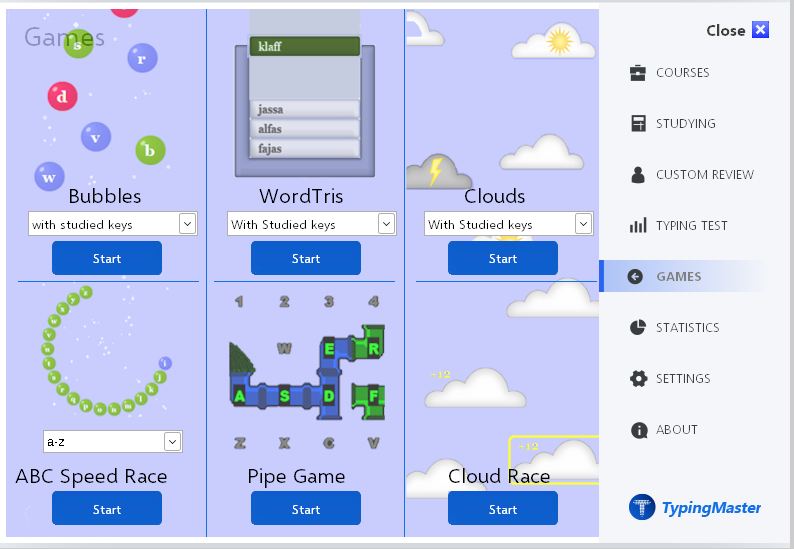Start the WordTris game
This screenshot has height=549, width=794.
tap(306, 258)
